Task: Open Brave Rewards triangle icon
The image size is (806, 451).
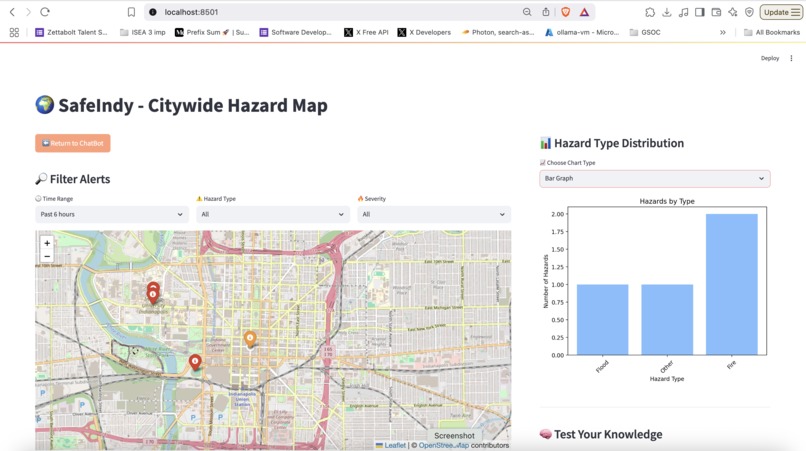Action: tap(584, 12)
